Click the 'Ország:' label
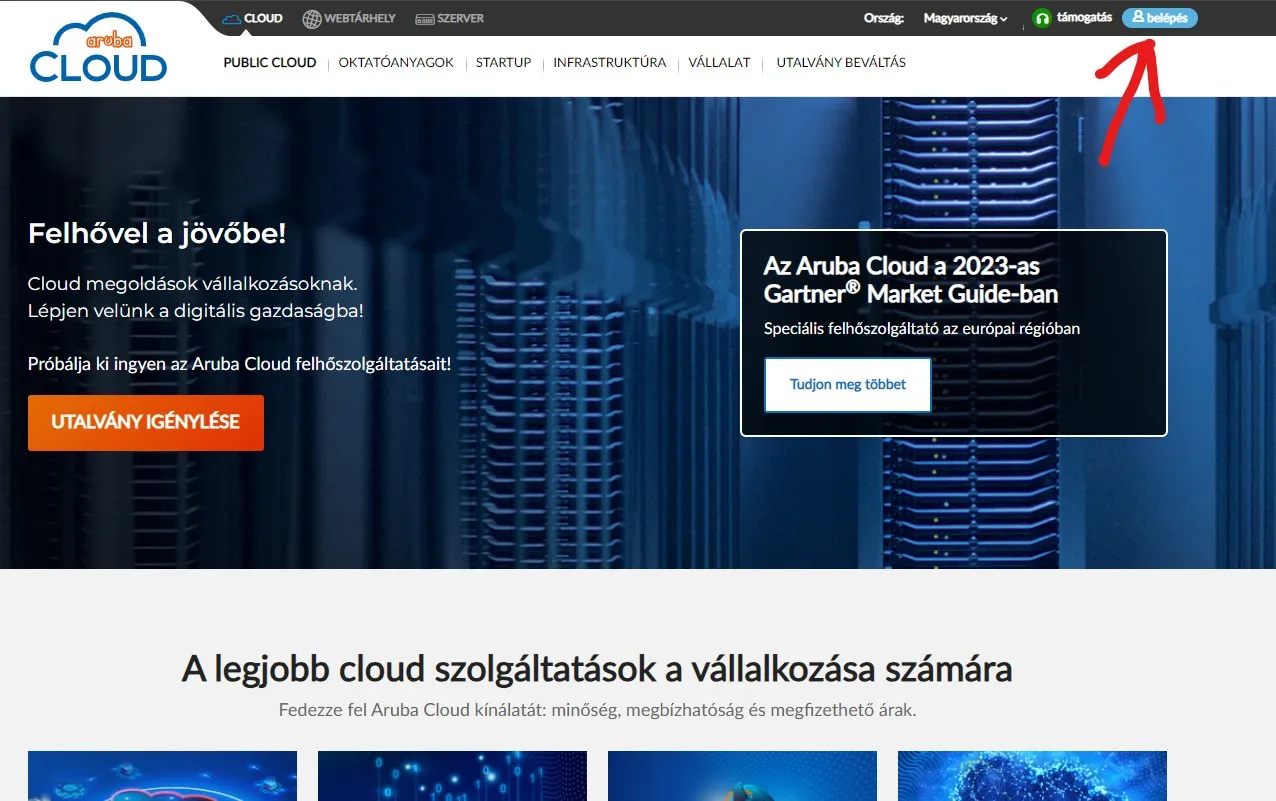Screen dimensions: 1276x801 click(x=884, y=18)
